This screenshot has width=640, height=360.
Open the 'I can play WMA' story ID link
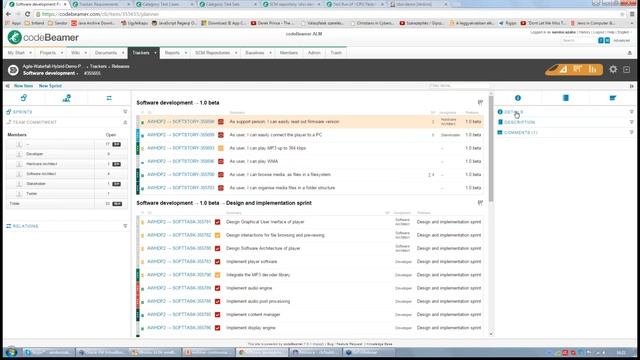click(181, 161)
